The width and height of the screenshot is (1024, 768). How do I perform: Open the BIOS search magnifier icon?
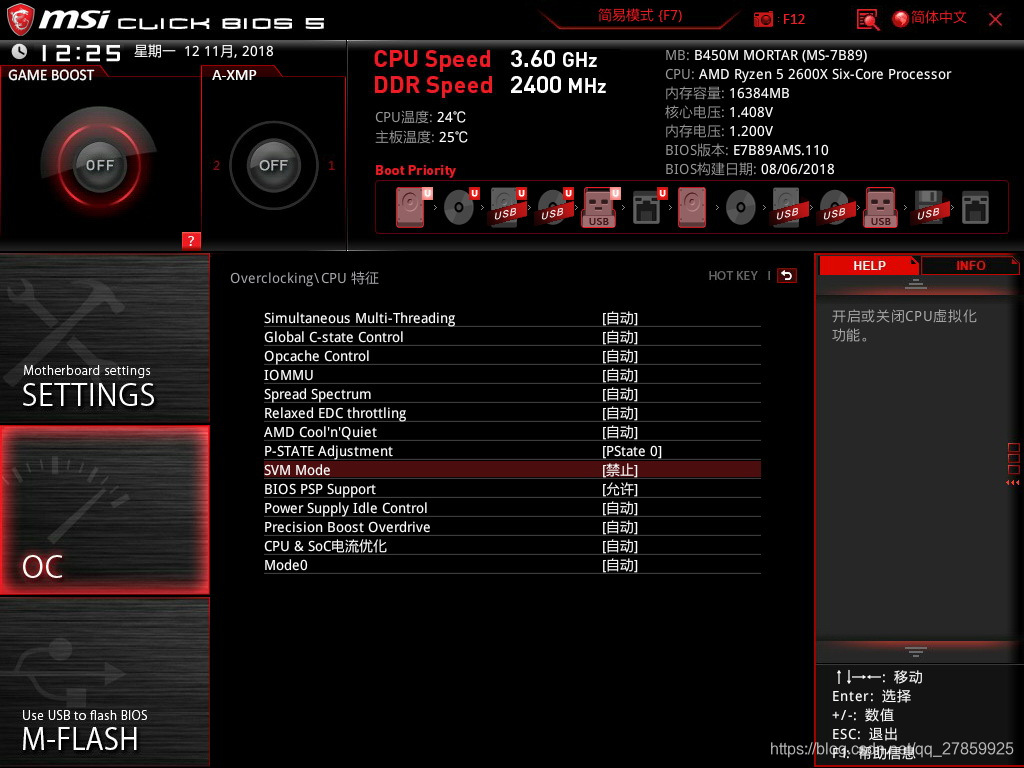pos(867,20)
